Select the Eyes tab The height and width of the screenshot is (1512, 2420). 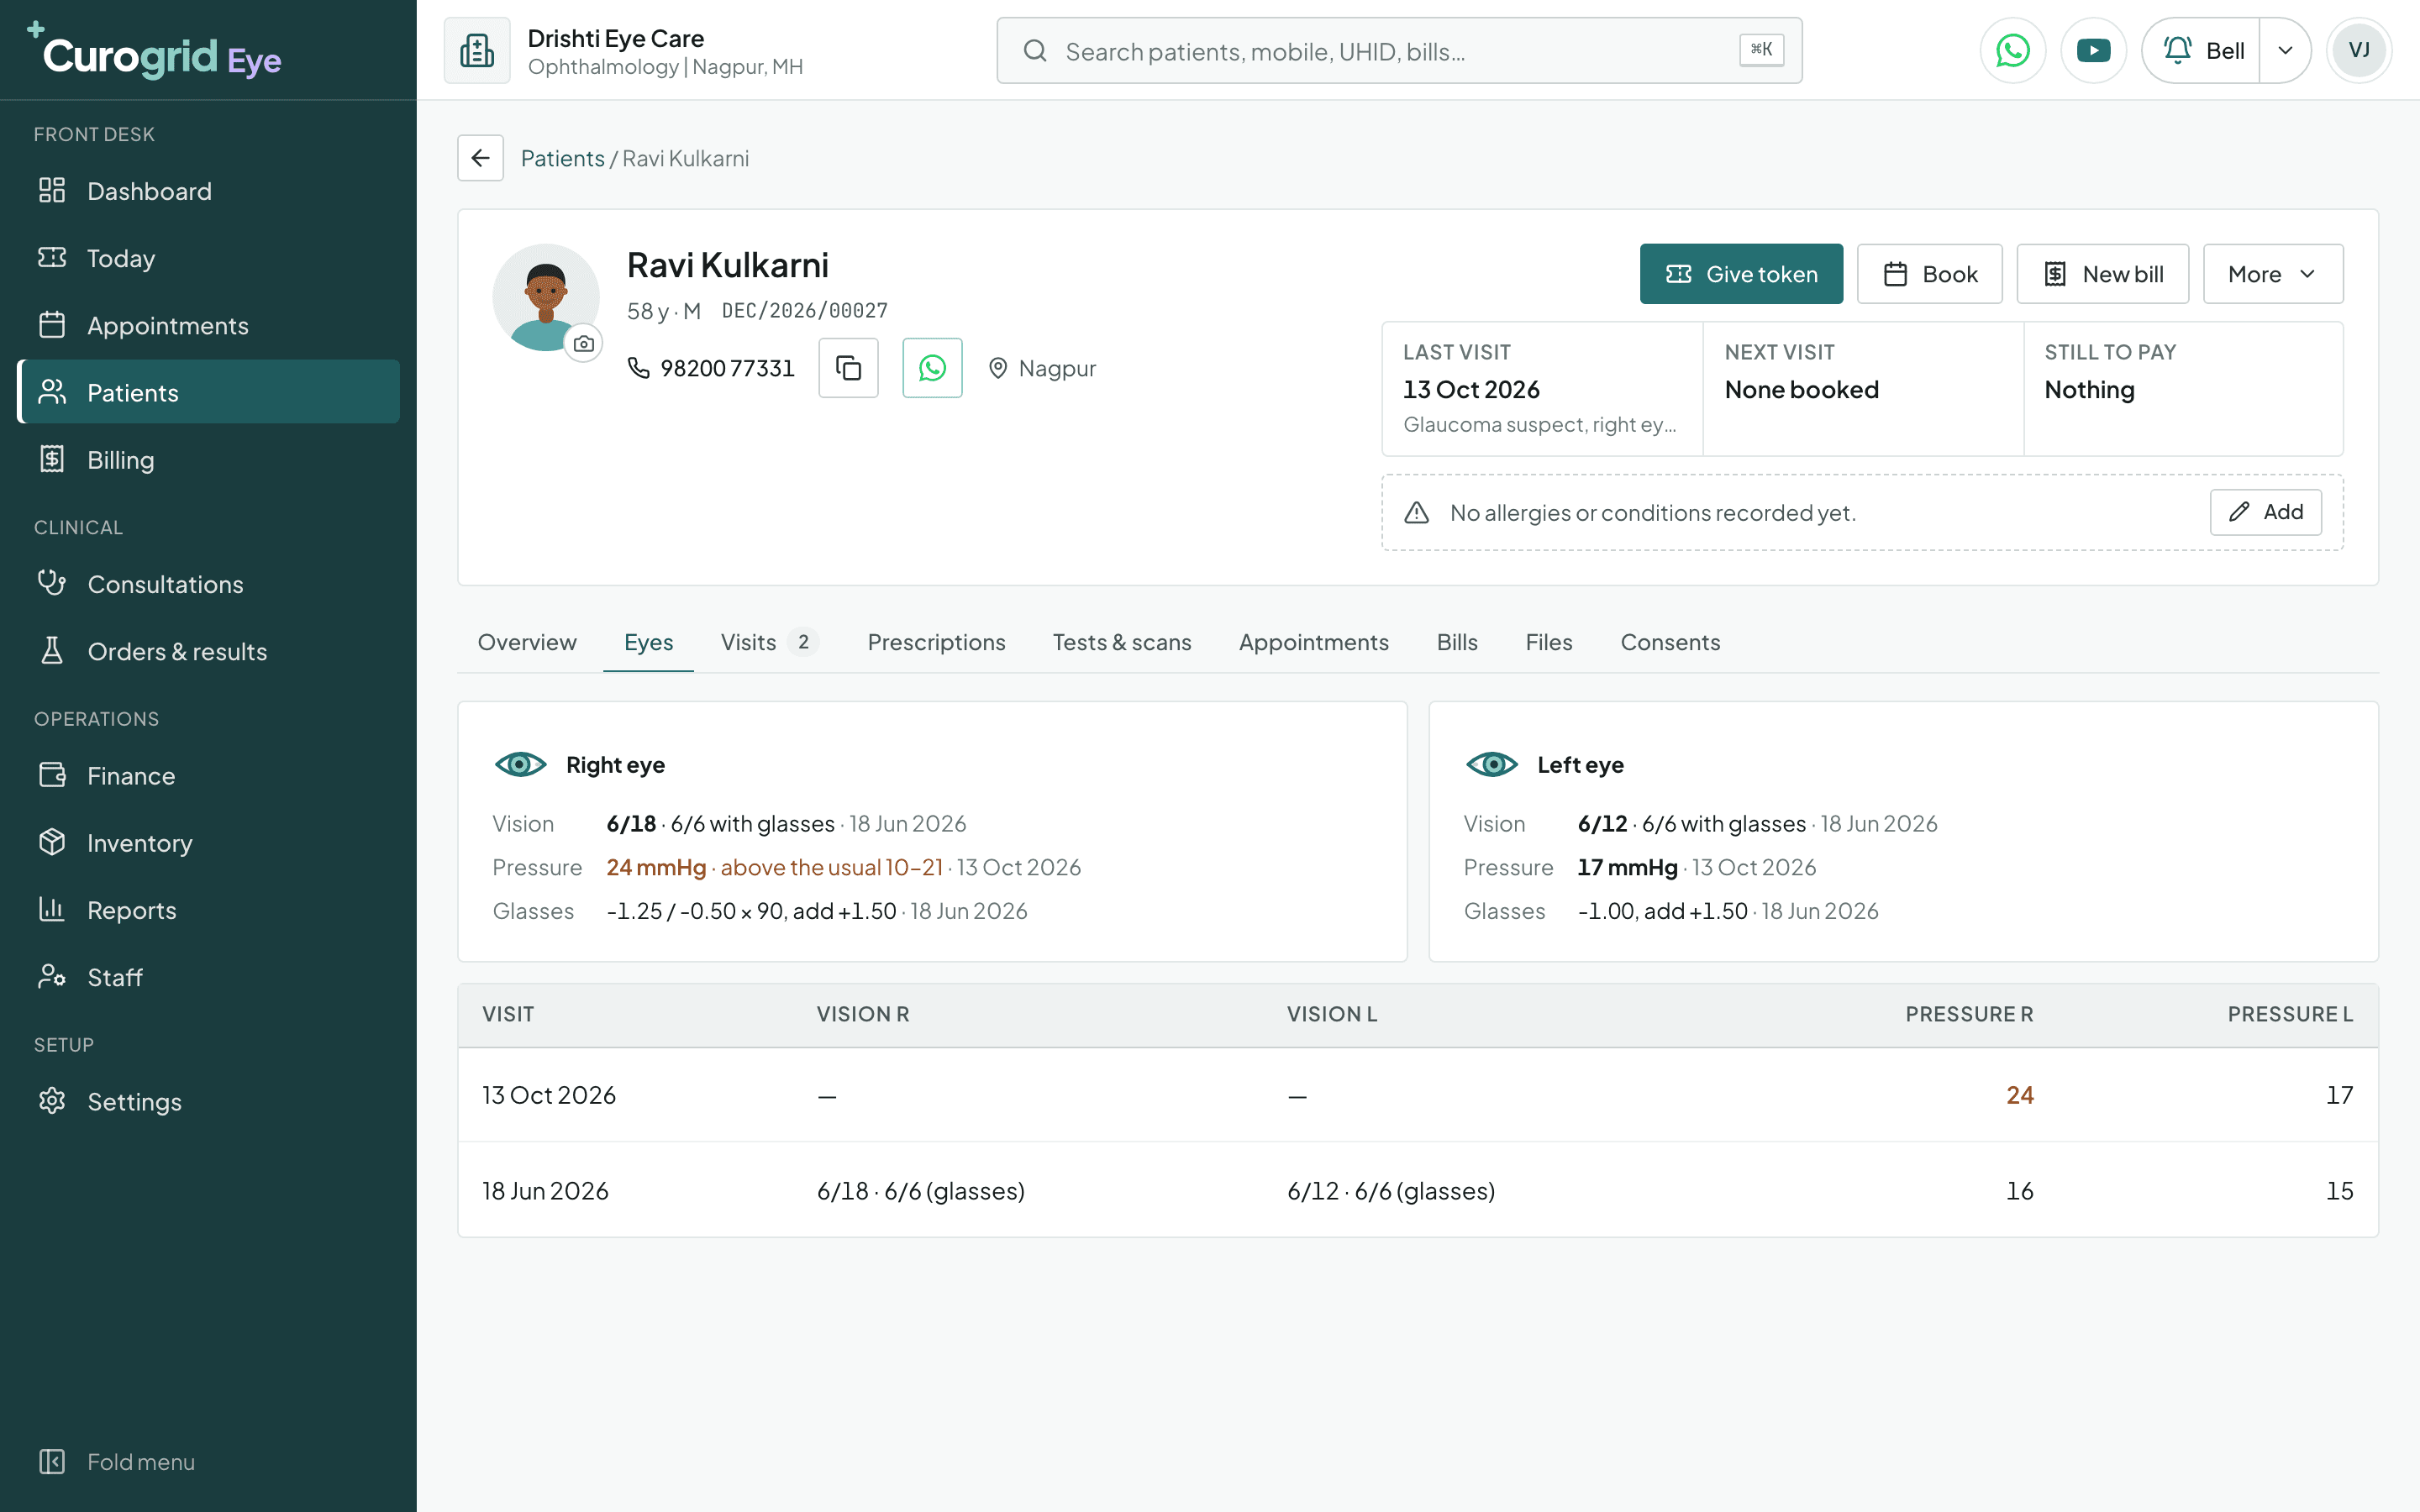(x=648, y=642)
